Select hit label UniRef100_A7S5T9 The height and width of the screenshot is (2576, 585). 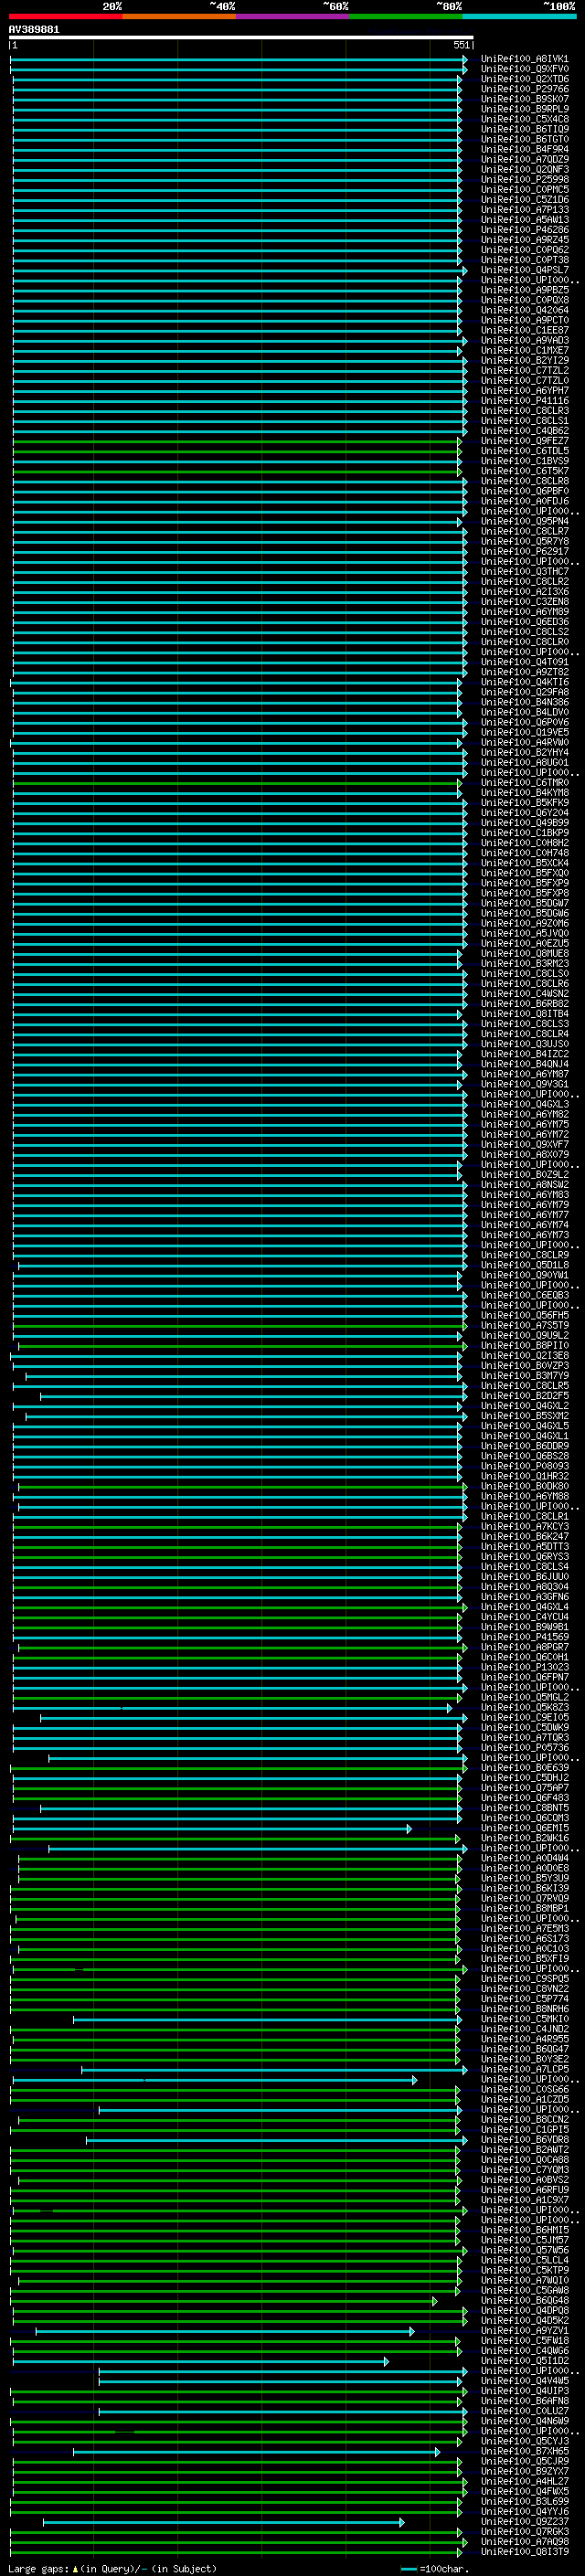pyautogui.click(x=524, y=1326)
